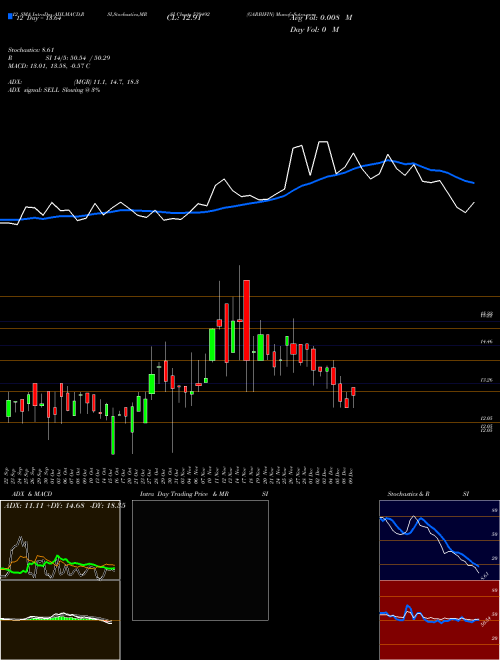This screenshot has height=660, width=500.
Task: Open the red-background RSI chart
Action: (439, 620)
